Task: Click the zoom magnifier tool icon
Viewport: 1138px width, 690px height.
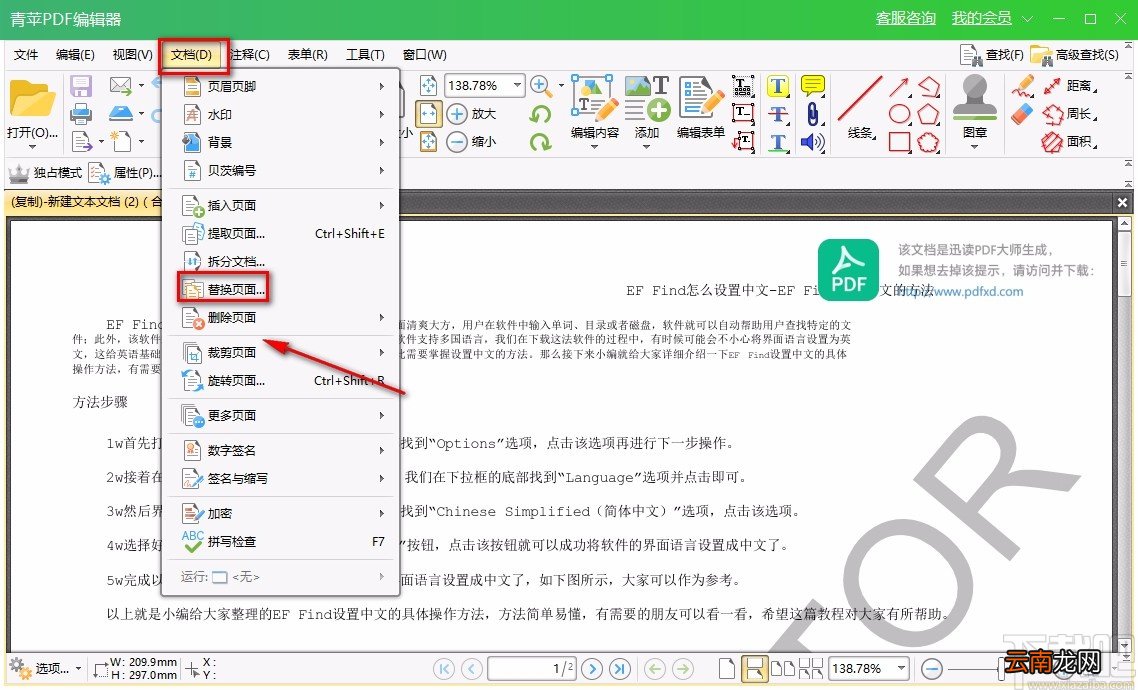Action: click(x=540, y=86)
